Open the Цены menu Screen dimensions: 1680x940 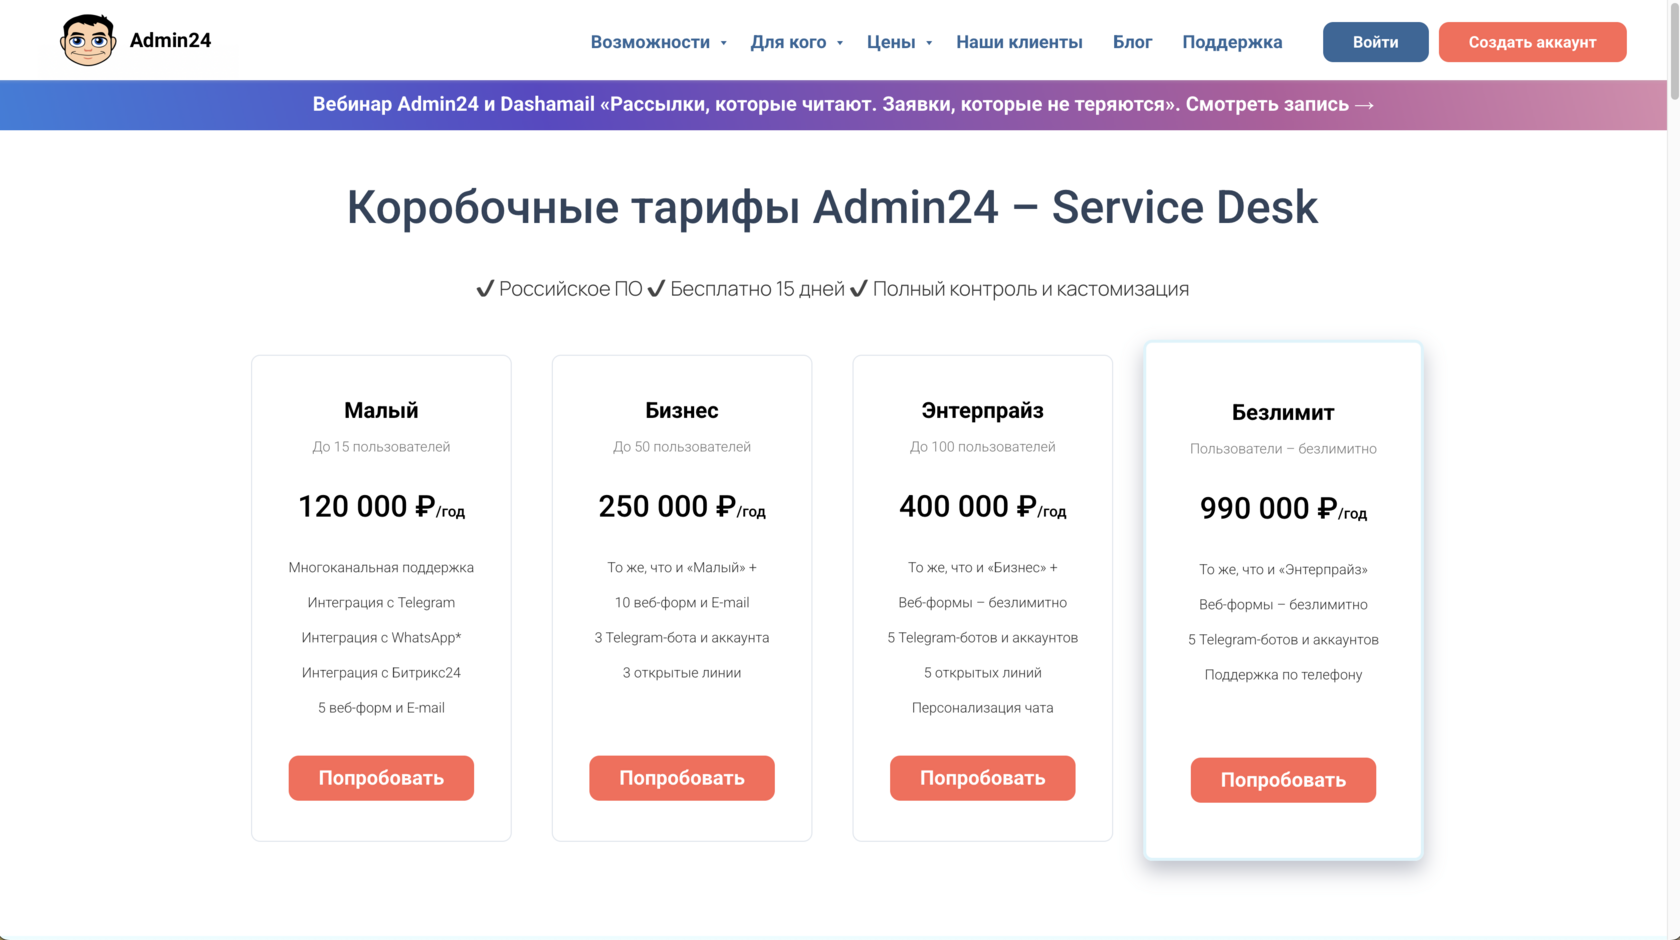891,42
